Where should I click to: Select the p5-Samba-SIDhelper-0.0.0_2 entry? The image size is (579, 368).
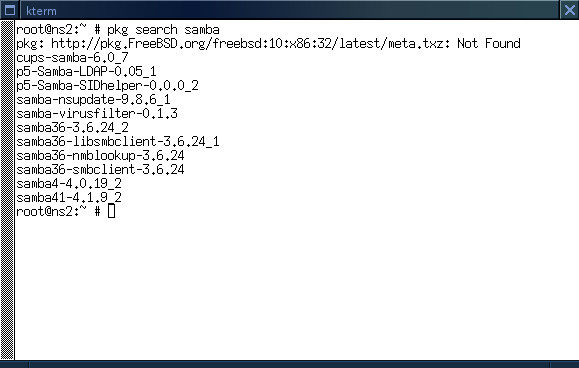pos(107,86)
